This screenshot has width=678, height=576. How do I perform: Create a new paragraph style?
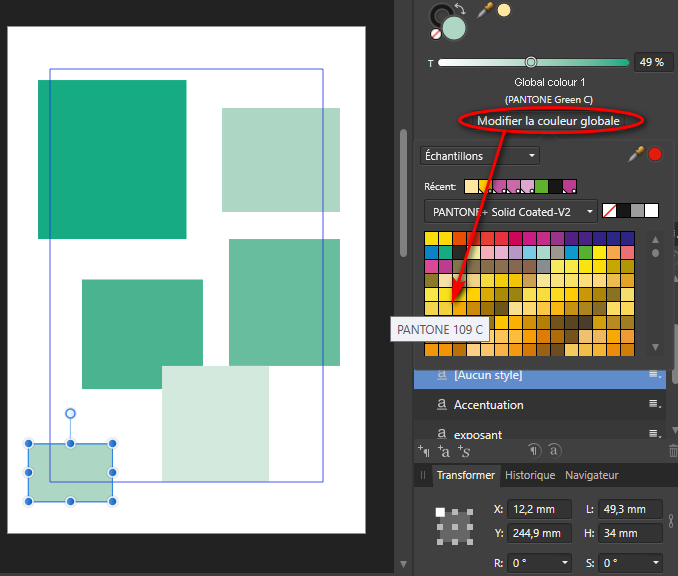pos(424,451)
